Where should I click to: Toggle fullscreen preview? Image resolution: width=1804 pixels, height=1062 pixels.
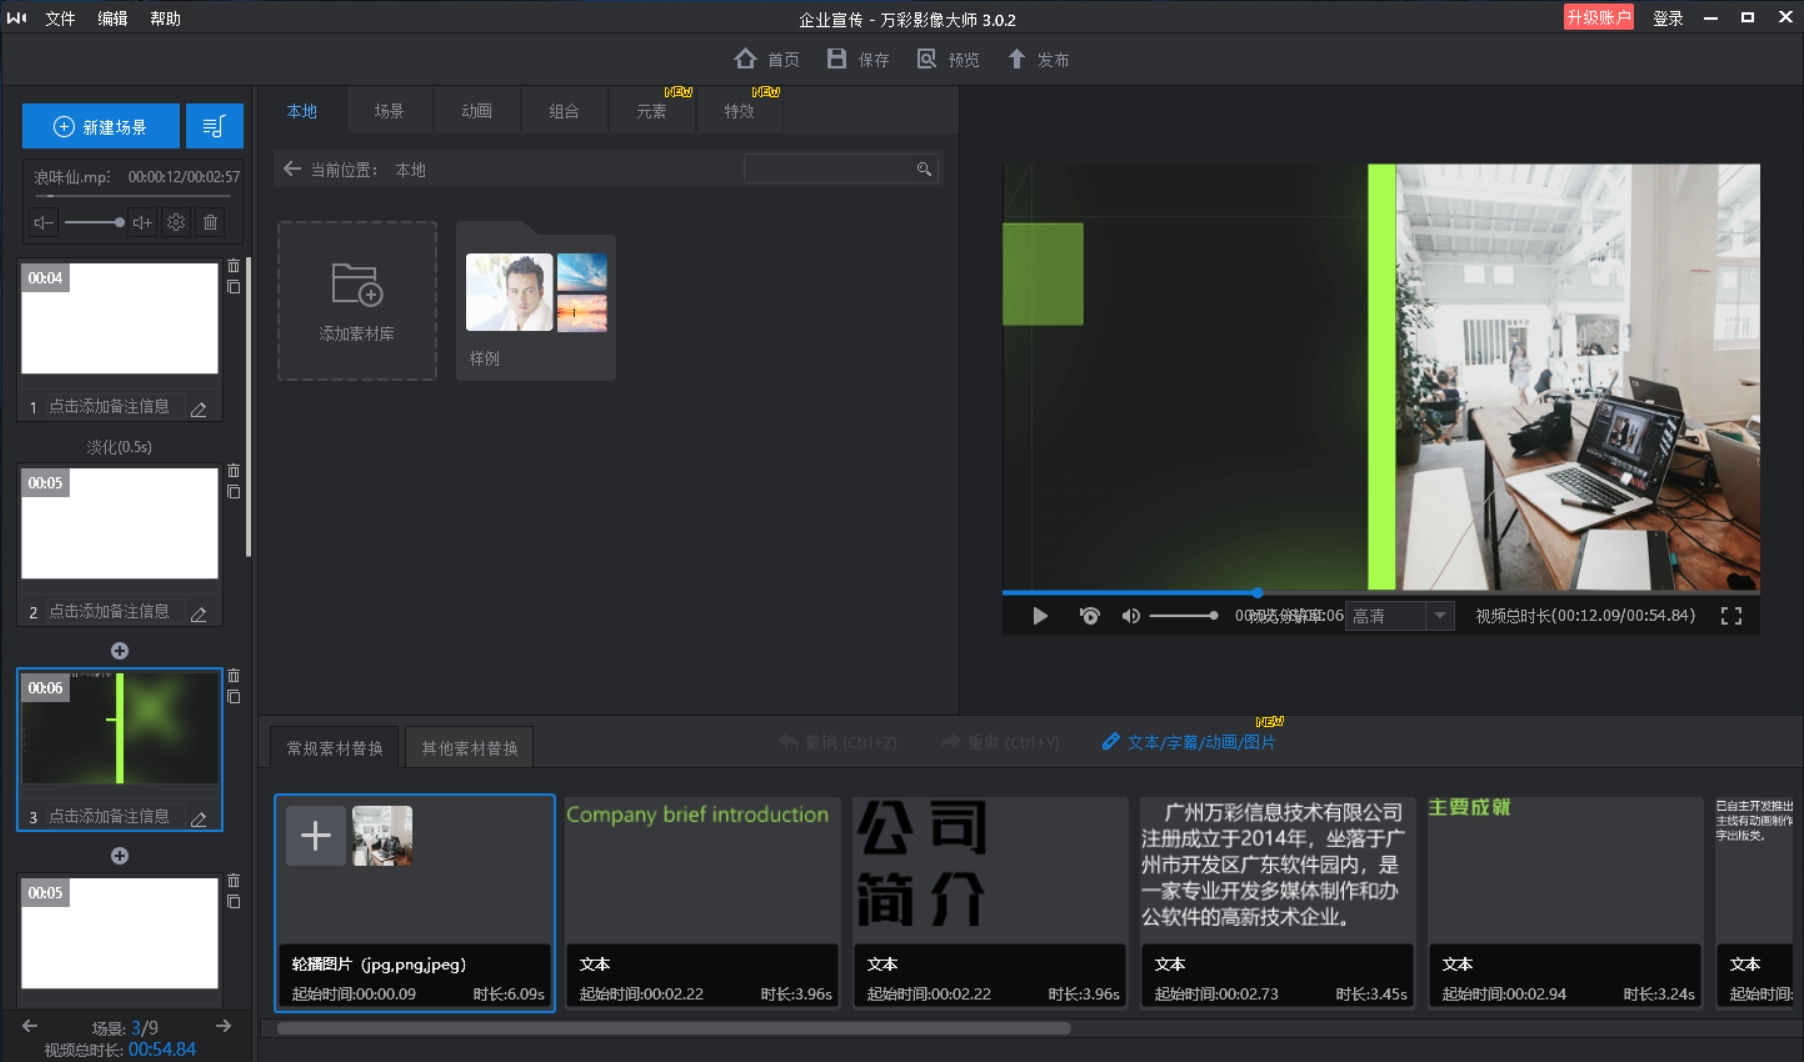[1731, 616]
